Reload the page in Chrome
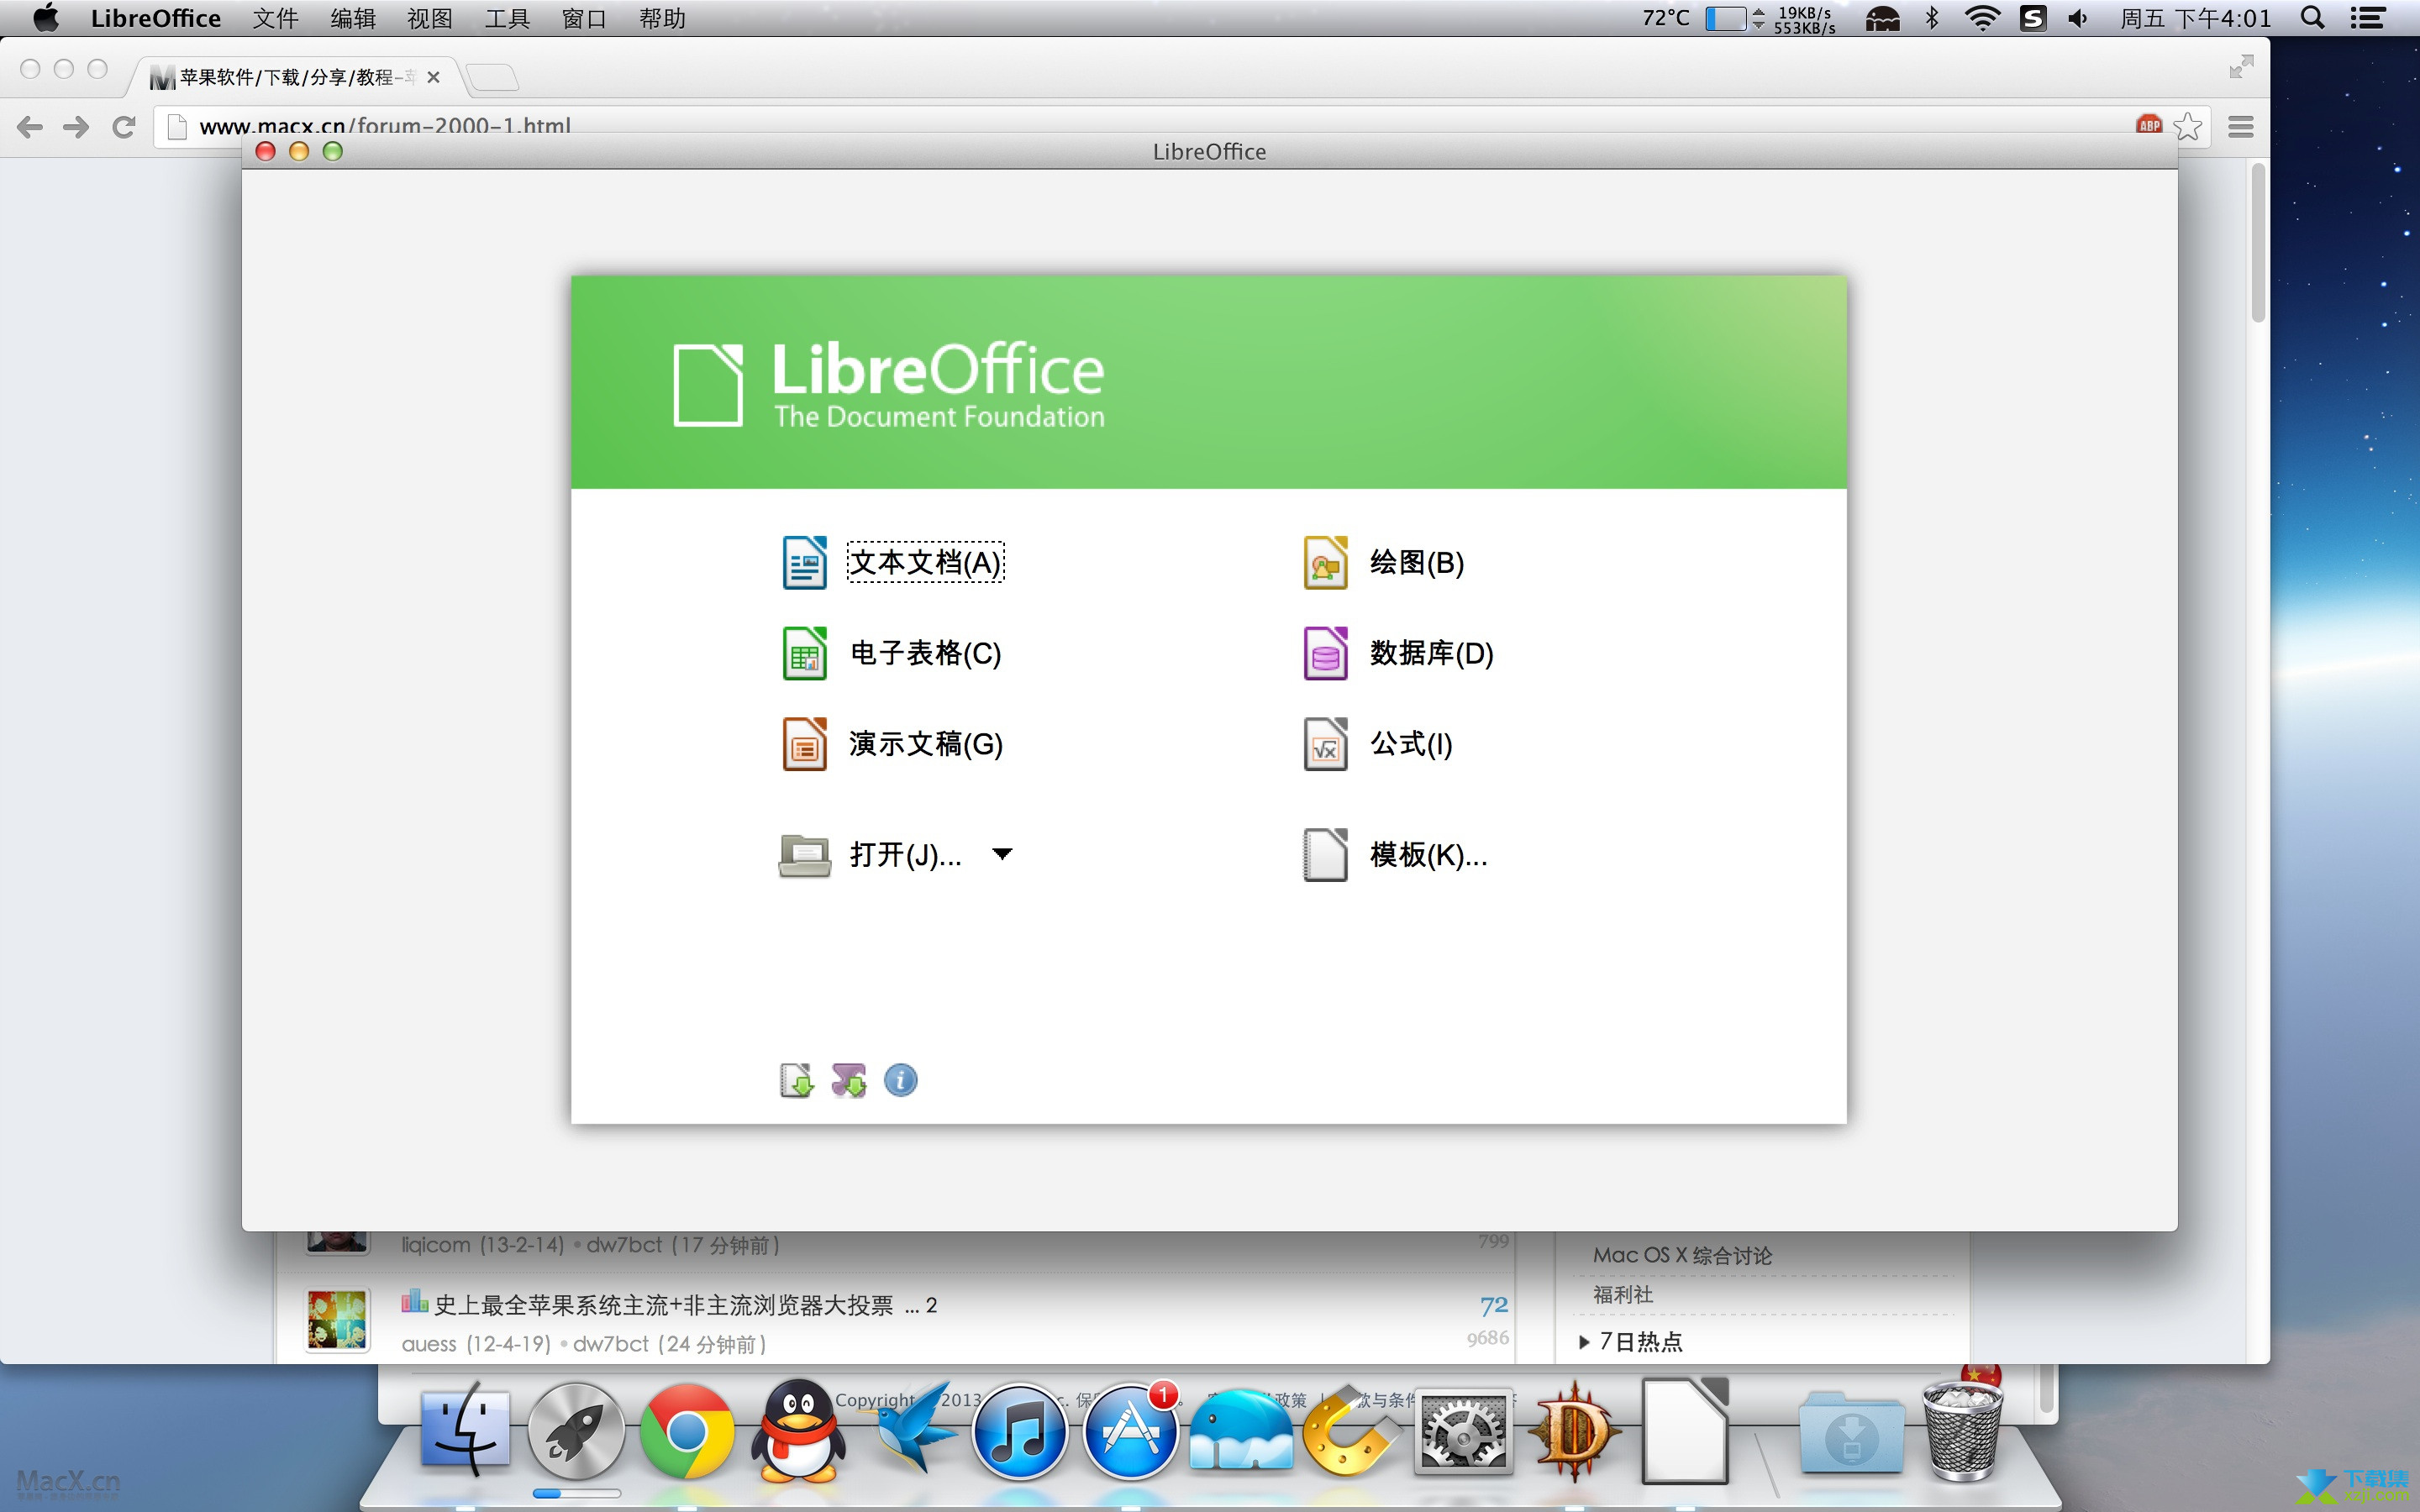The width and height of the screenshot is (2420, 1512). click(x=123, y=127)
